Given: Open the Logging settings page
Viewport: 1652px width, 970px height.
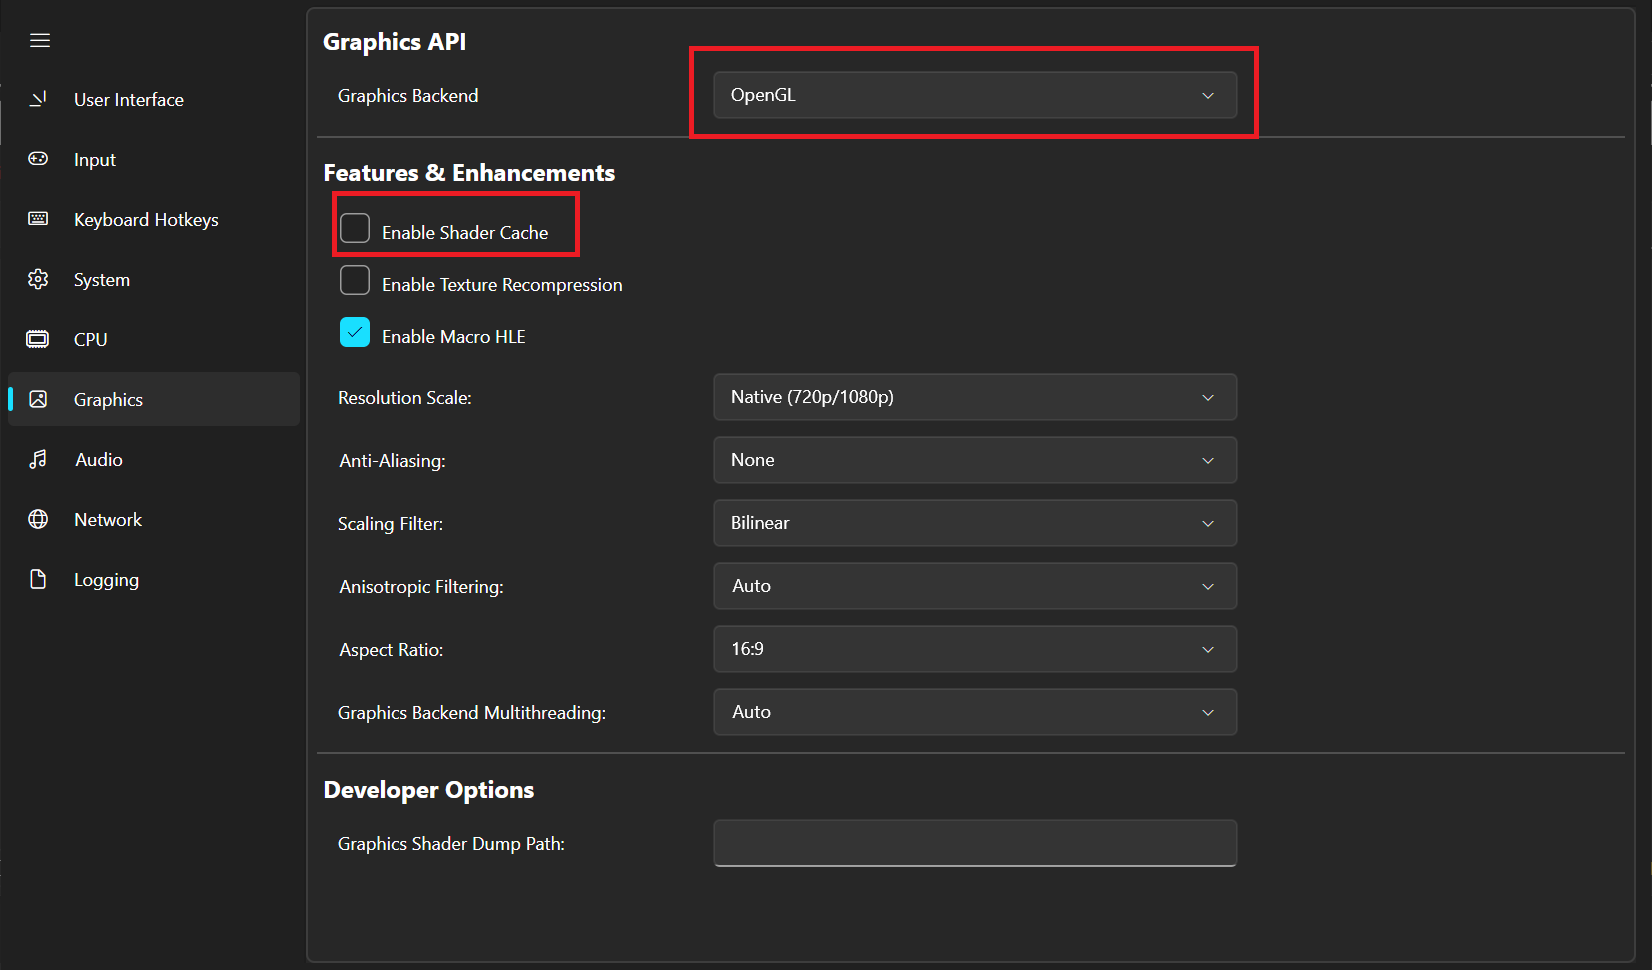Looking at the screenshot, I should [154, 579].
